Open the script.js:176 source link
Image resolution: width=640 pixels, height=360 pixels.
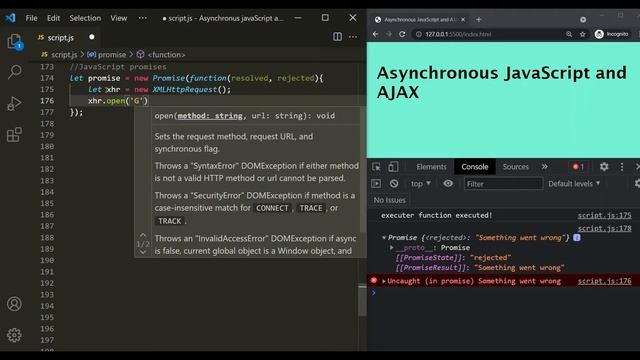click(604, 281)
